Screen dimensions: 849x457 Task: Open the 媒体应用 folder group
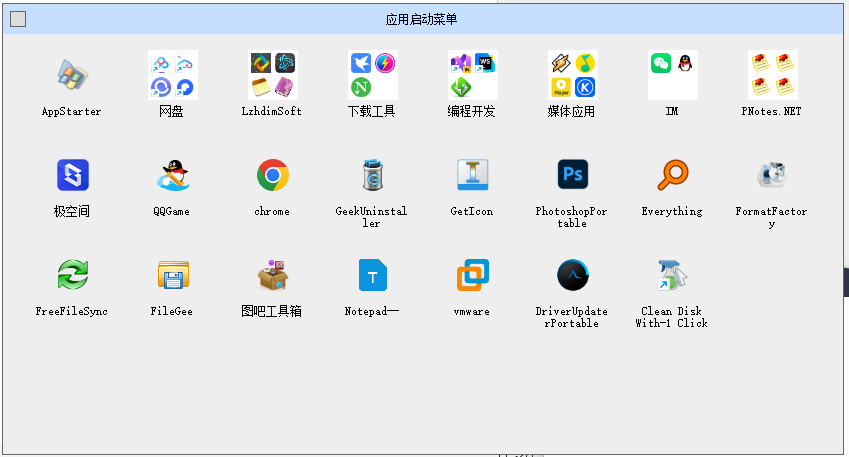click(x=572, y=76)
